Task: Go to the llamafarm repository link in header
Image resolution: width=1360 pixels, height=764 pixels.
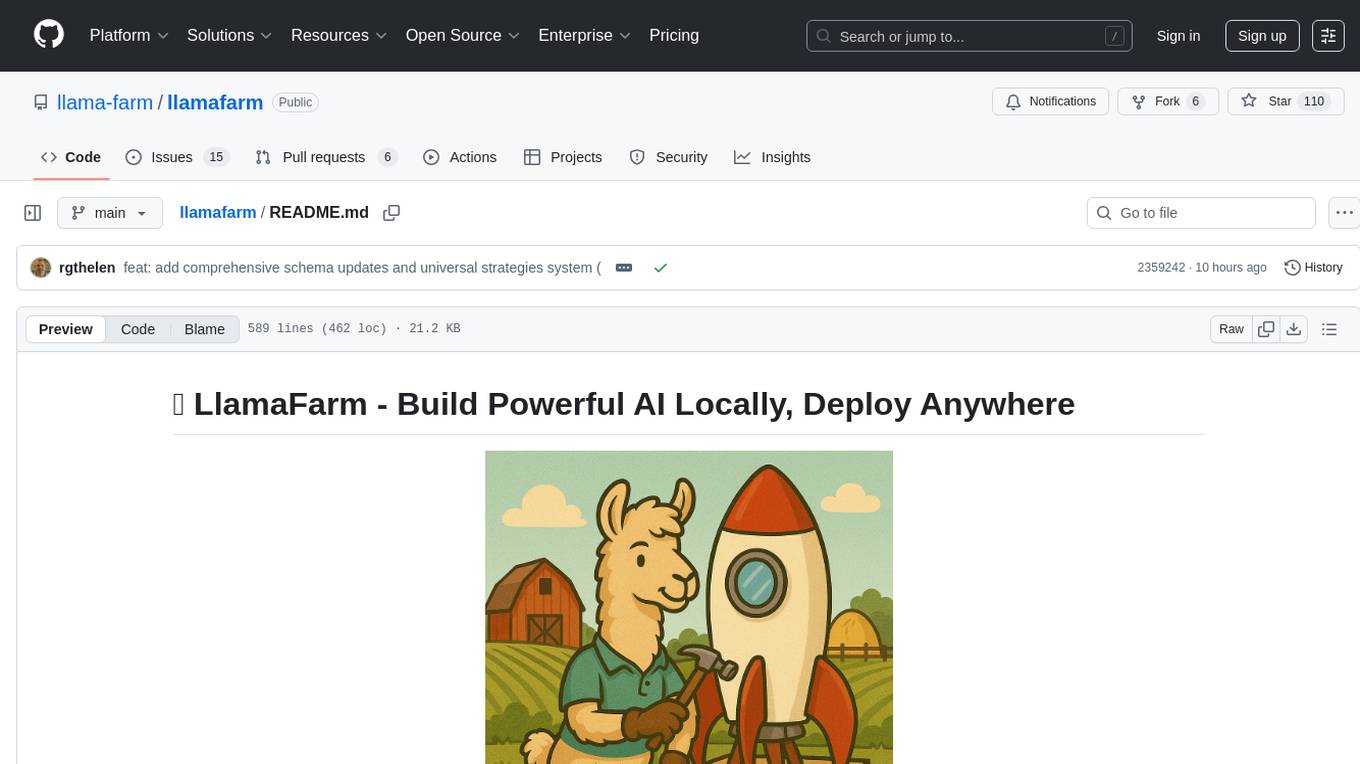Action: pyautogui.click(x=215, y=102)
